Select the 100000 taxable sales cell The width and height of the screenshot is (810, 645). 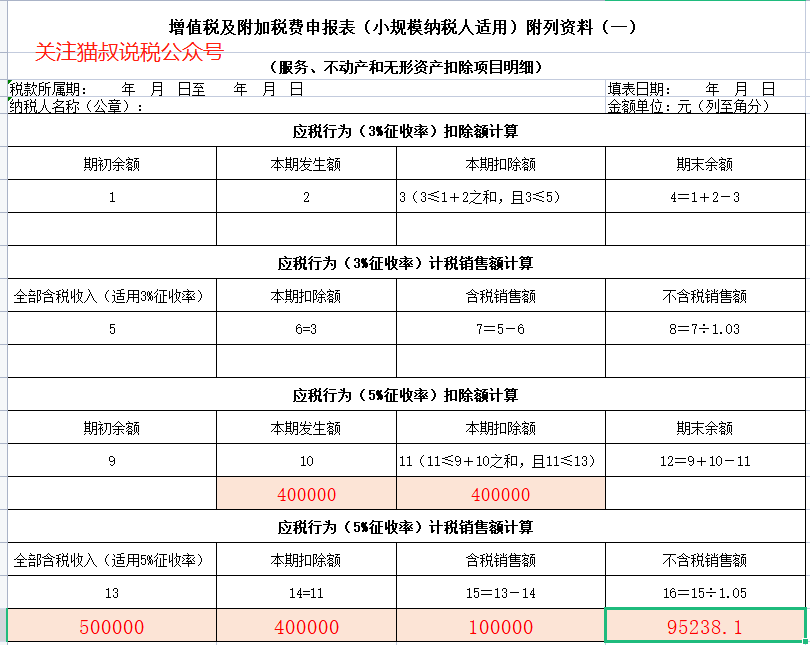(500, 627)
